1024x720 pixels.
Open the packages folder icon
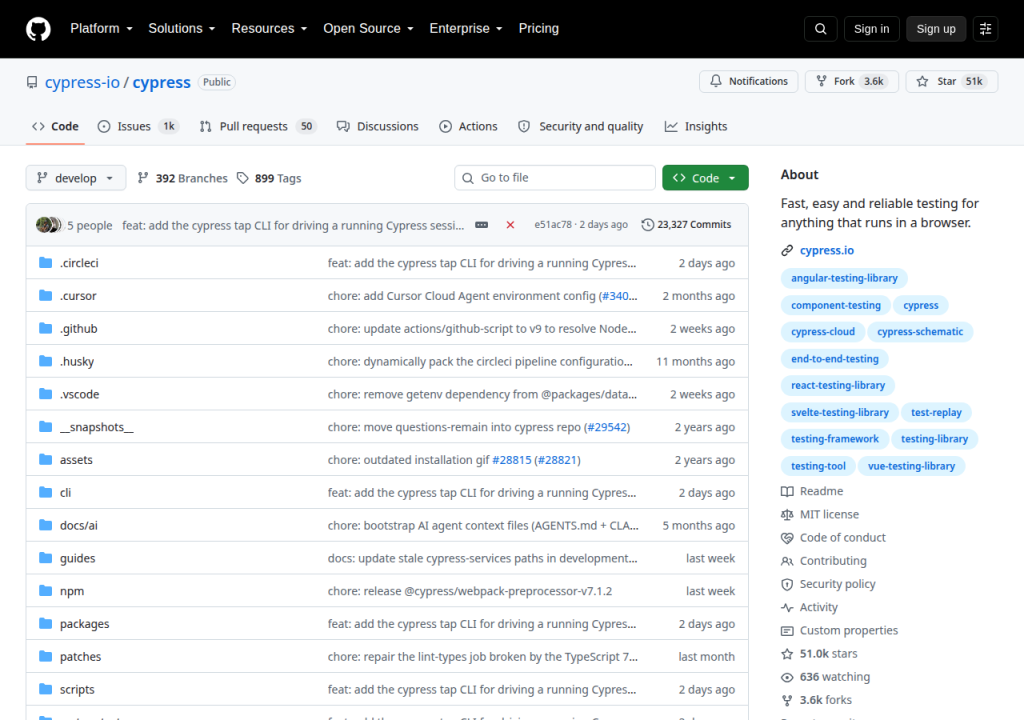[45, 623]
